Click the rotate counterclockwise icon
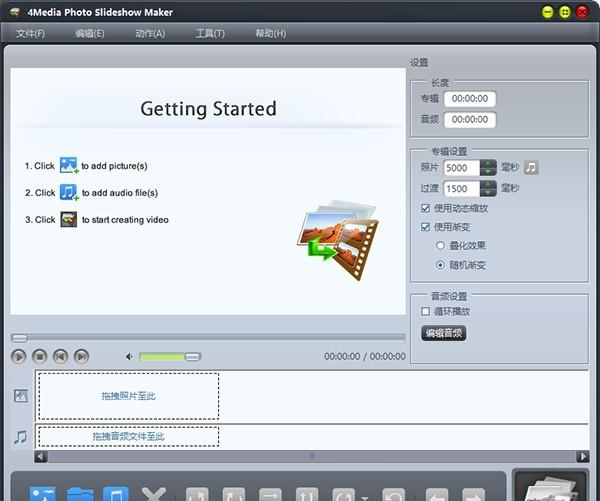The height and width of the screenshot is (501, 600). [x=197, y=494]
